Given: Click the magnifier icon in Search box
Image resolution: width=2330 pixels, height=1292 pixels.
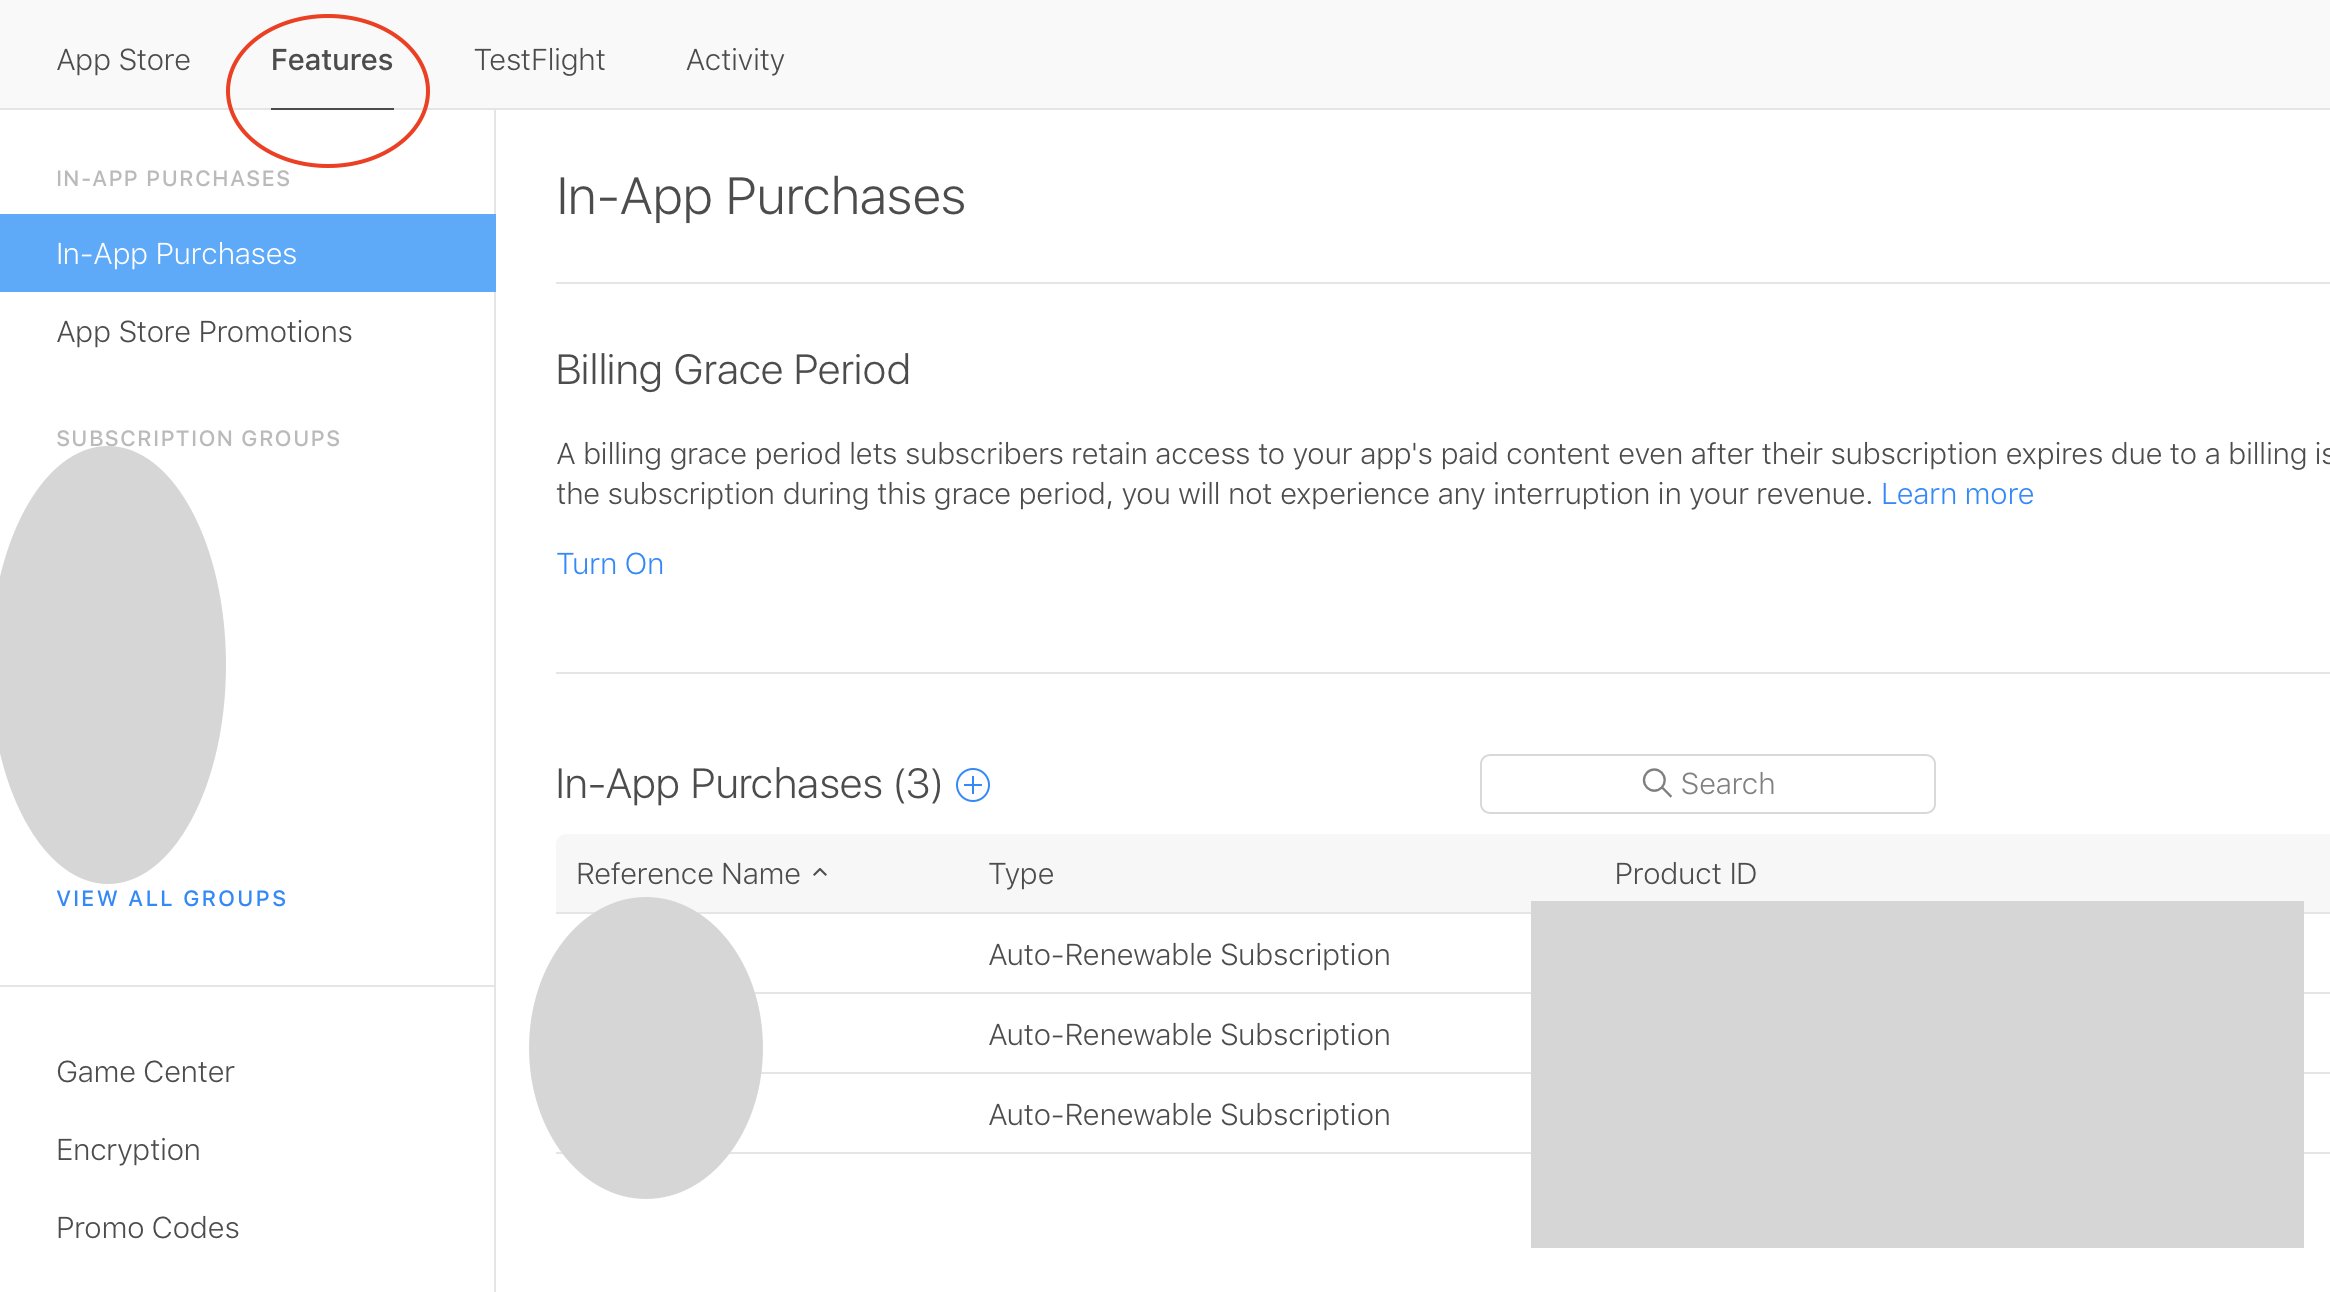Looking at the screenshot, I should point(1656,783).
